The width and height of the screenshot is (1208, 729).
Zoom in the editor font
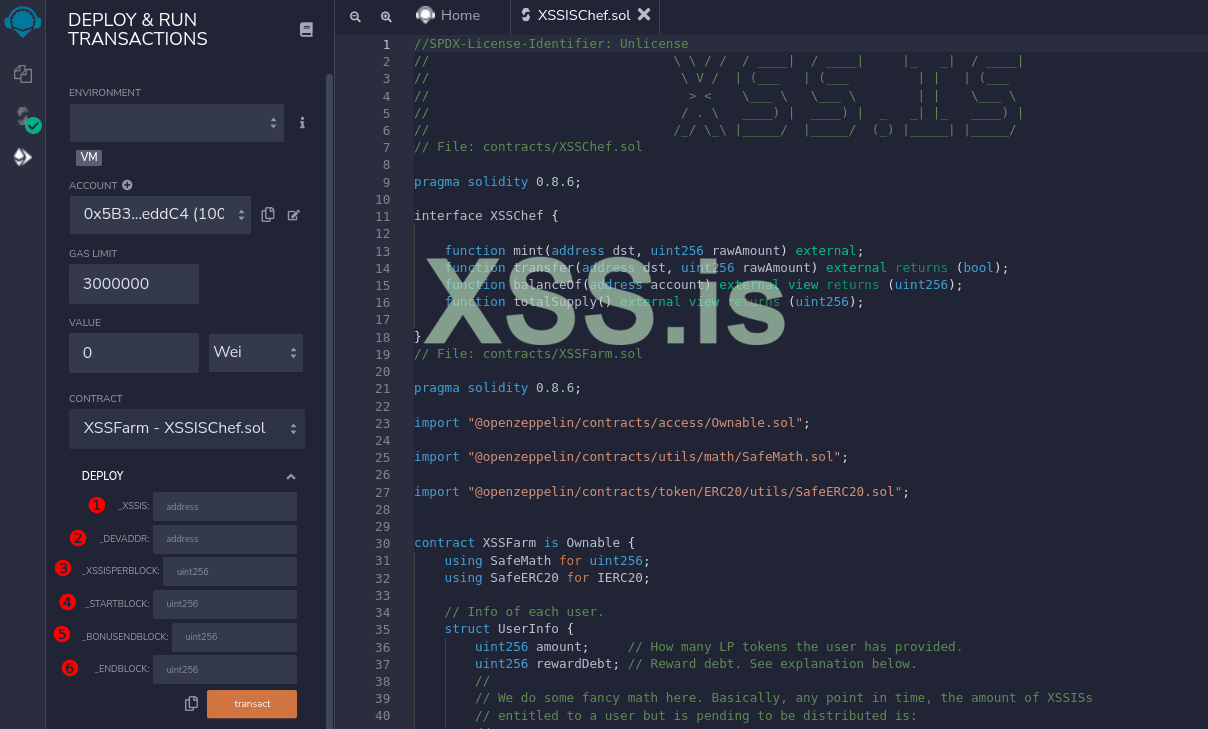click(386, 17)
